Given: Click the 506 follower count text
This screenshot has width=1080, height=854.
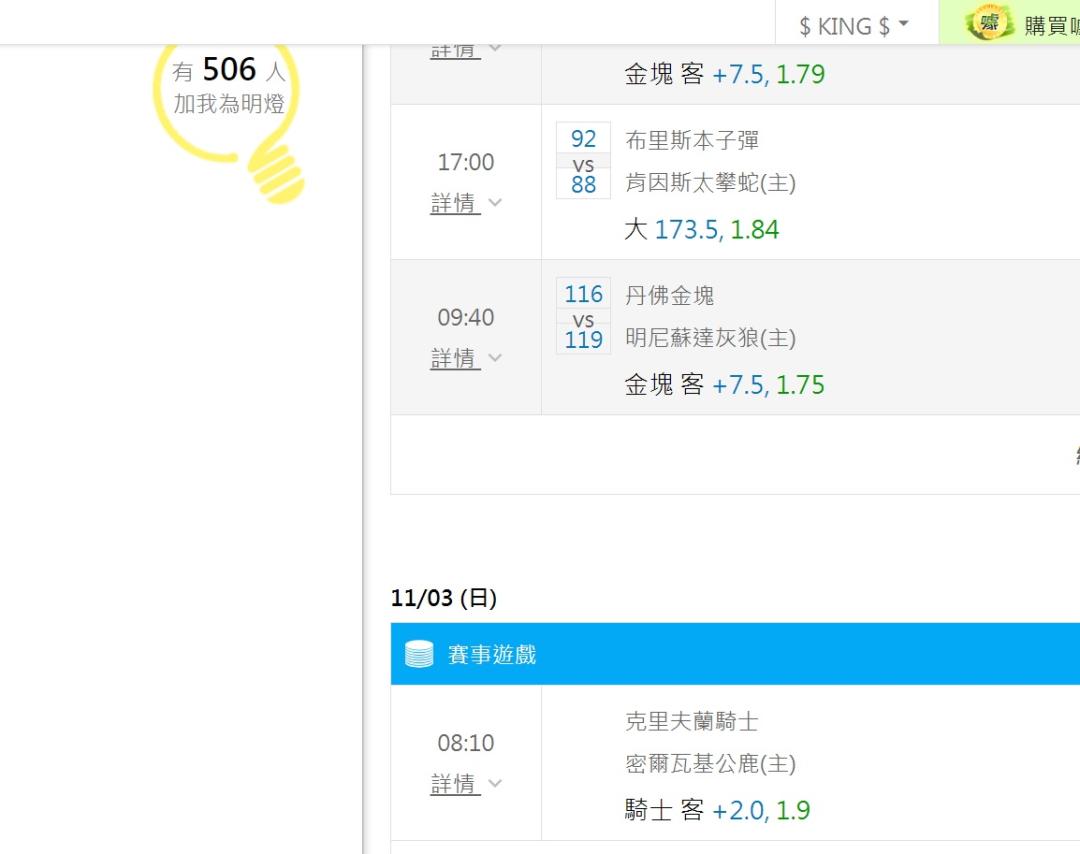Looking at the screenshot, I should tap(229, 70).
